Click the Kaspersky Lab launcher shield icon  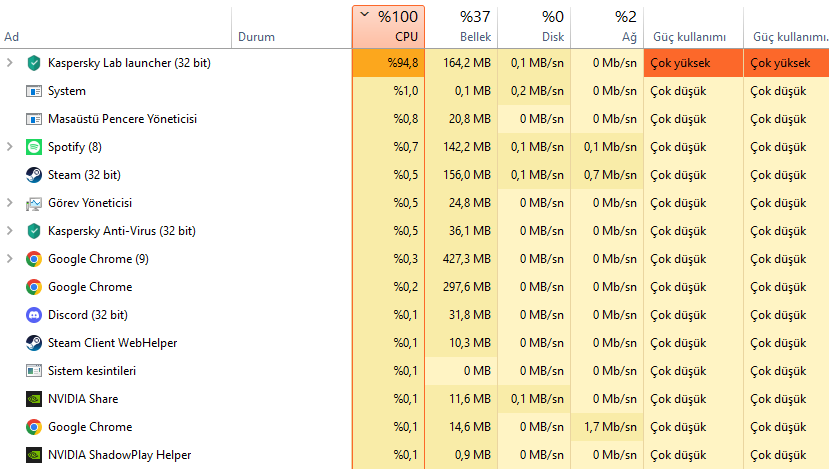33,63
